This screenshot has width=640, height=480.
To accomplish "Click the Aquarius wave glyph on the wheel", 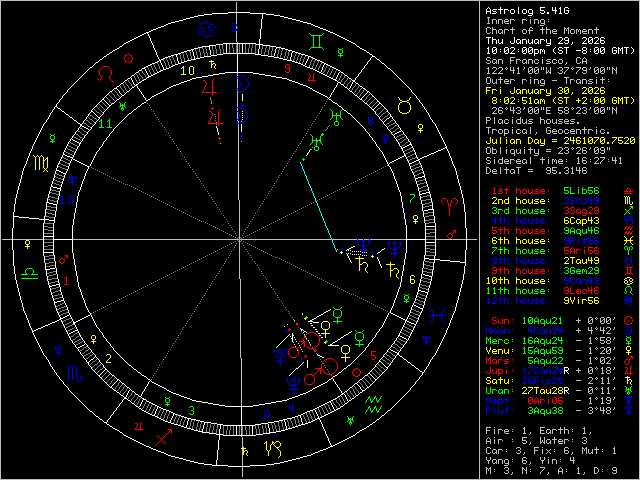I will (374, 405).
